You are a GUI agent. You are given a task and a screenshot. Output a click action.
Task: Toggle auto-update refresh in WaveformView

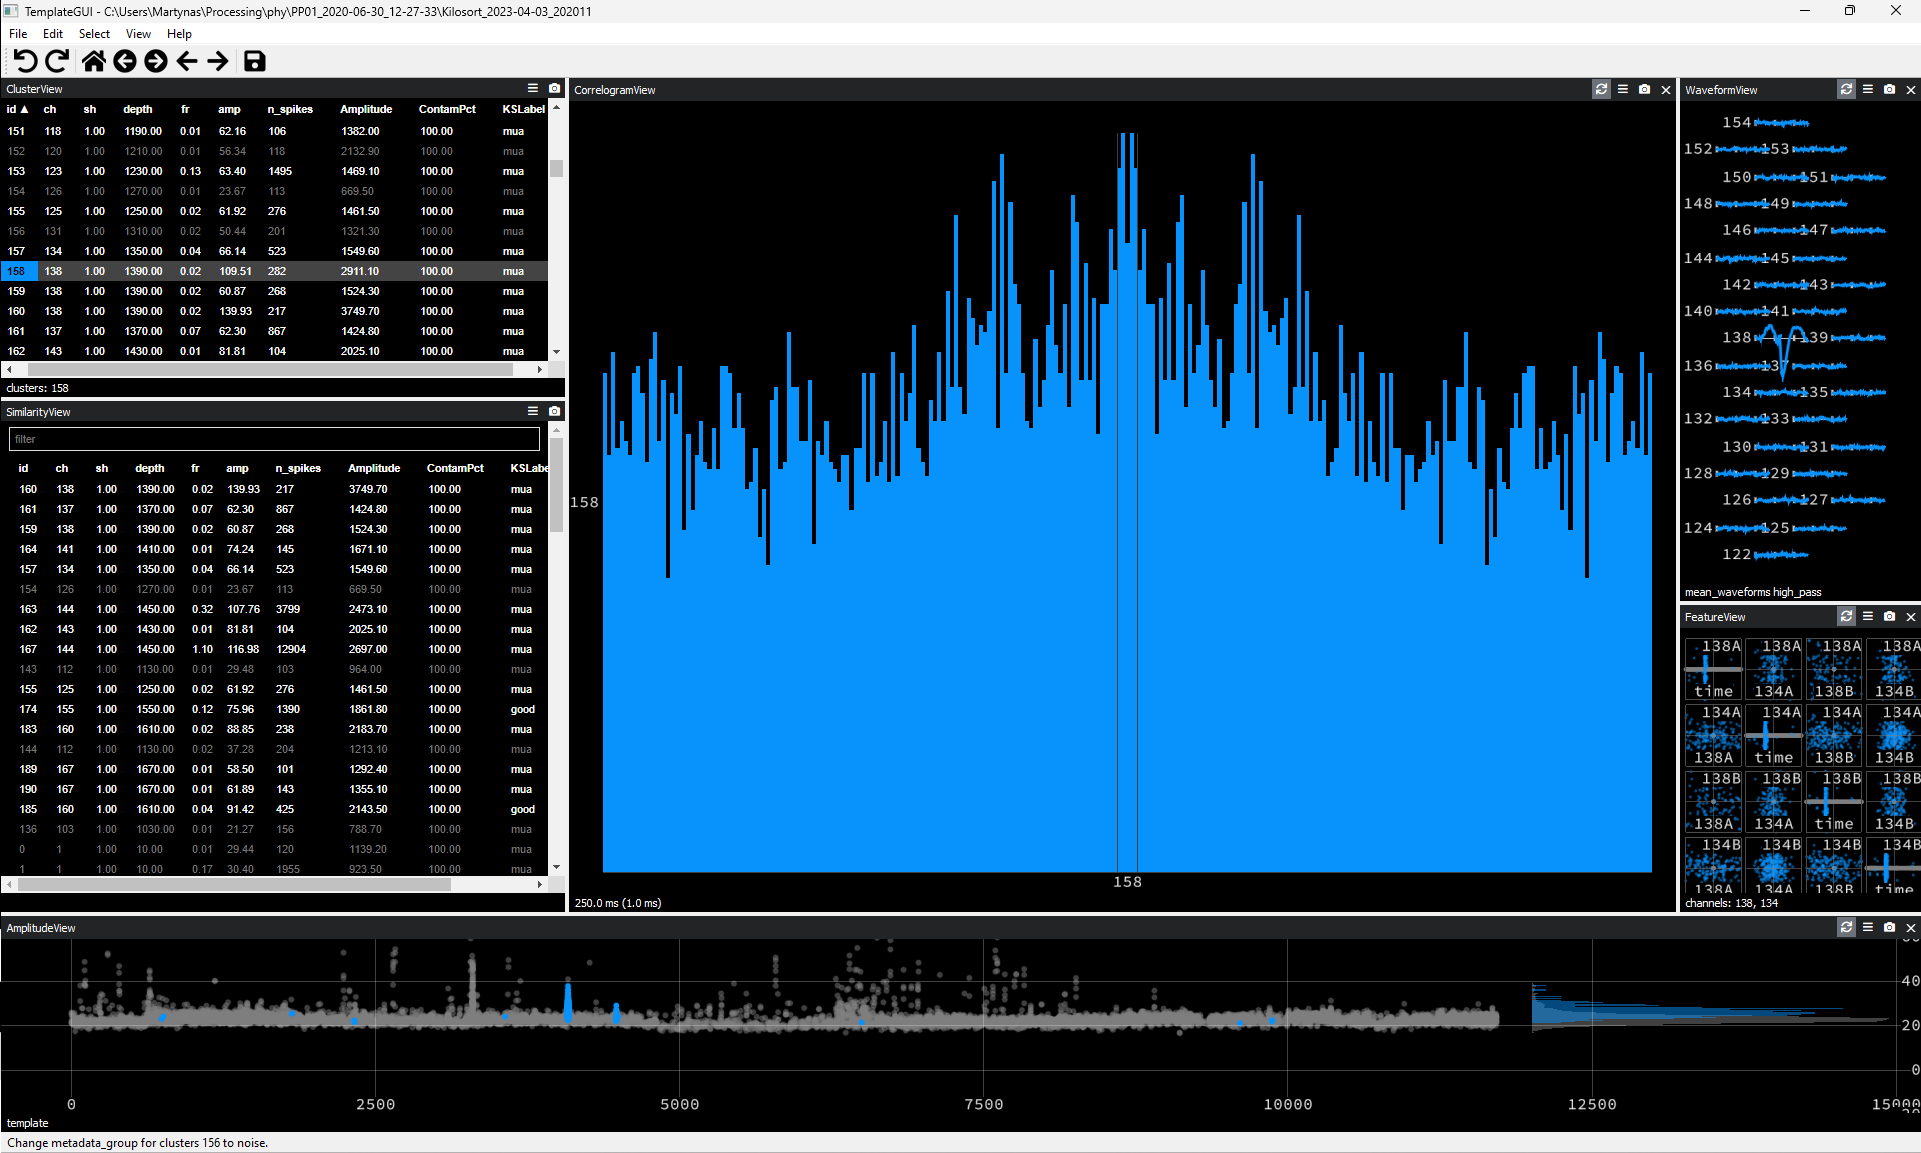1846,89
